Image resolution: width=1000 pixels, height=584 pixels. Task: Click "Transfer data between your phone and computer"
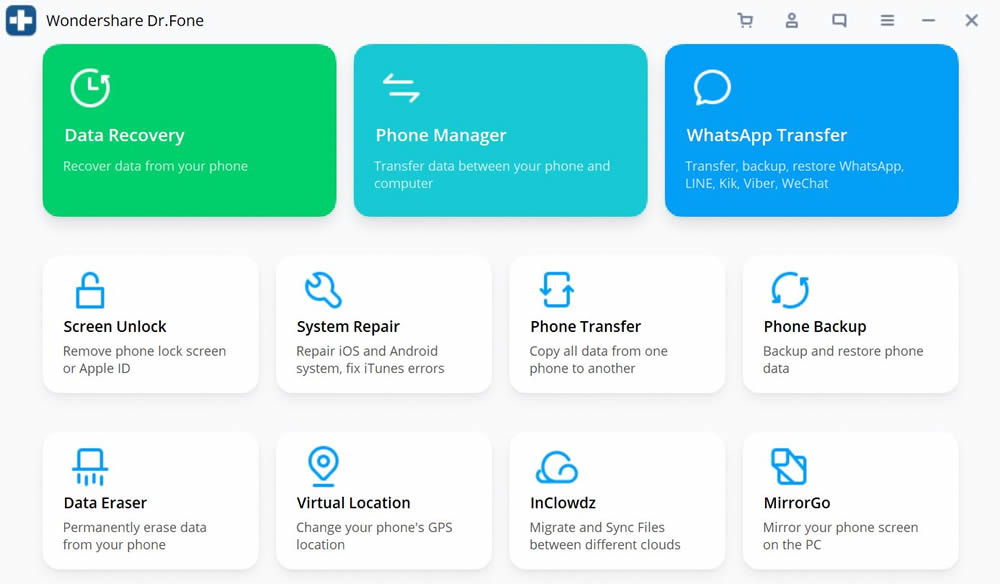pyautogui.click(x=492, y=175)
